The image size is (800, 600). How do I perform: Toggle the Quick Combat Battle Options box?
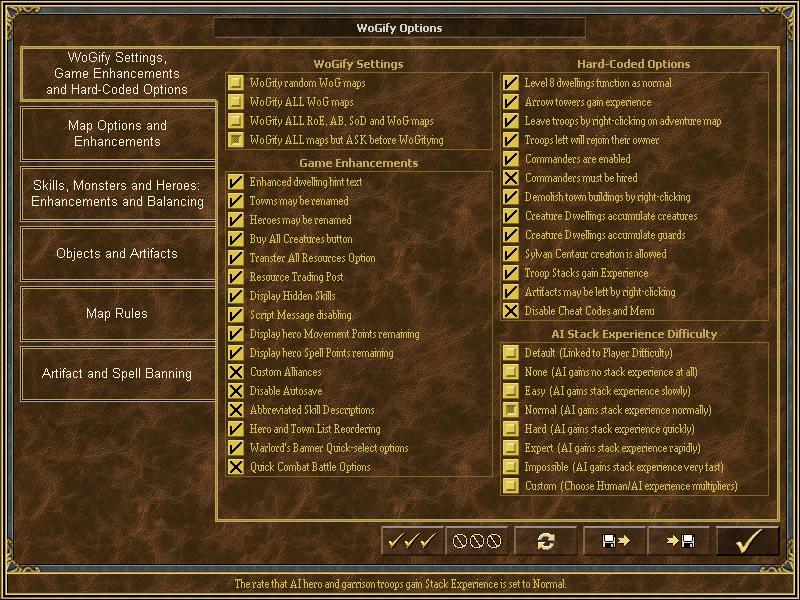pos(236,467)
